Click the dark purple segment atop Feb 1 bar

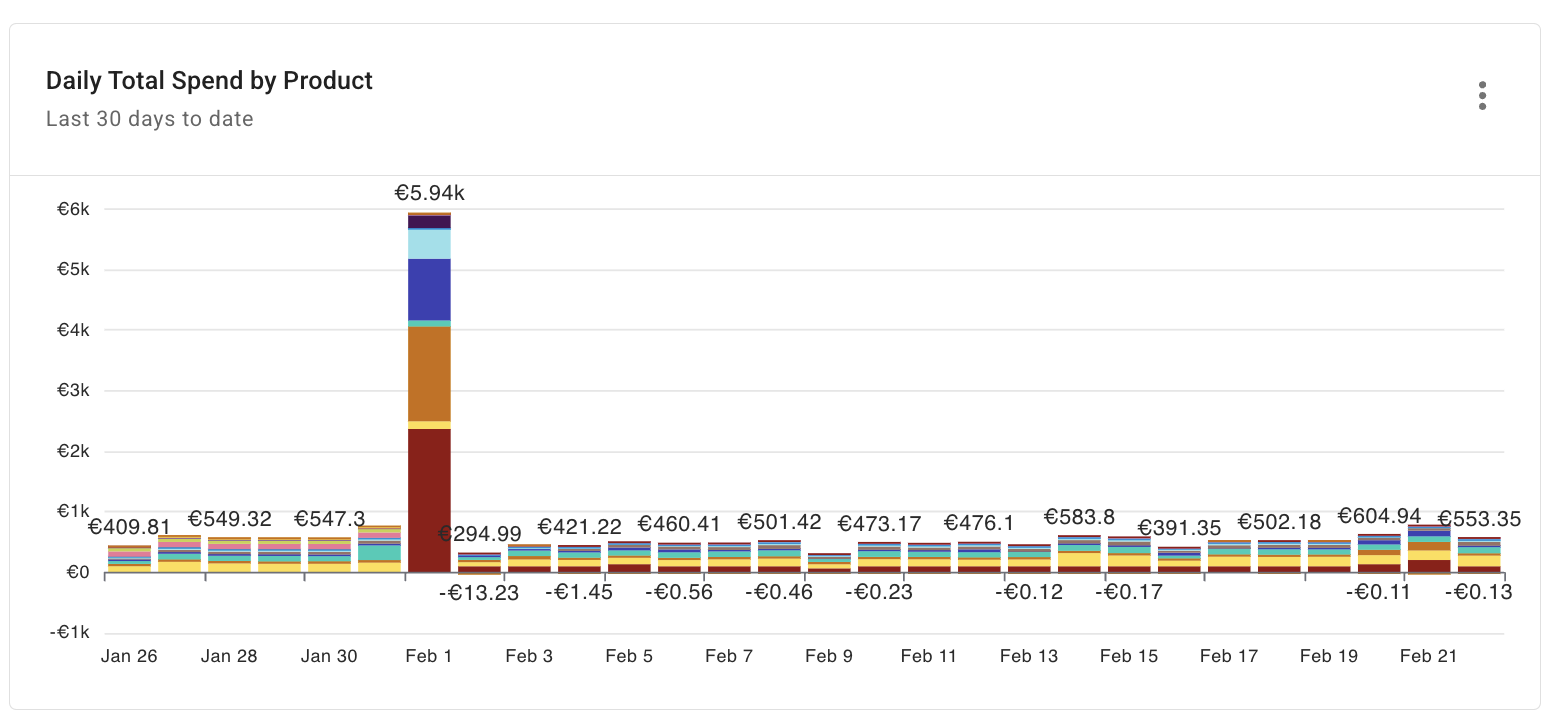(x=430, y=221)
